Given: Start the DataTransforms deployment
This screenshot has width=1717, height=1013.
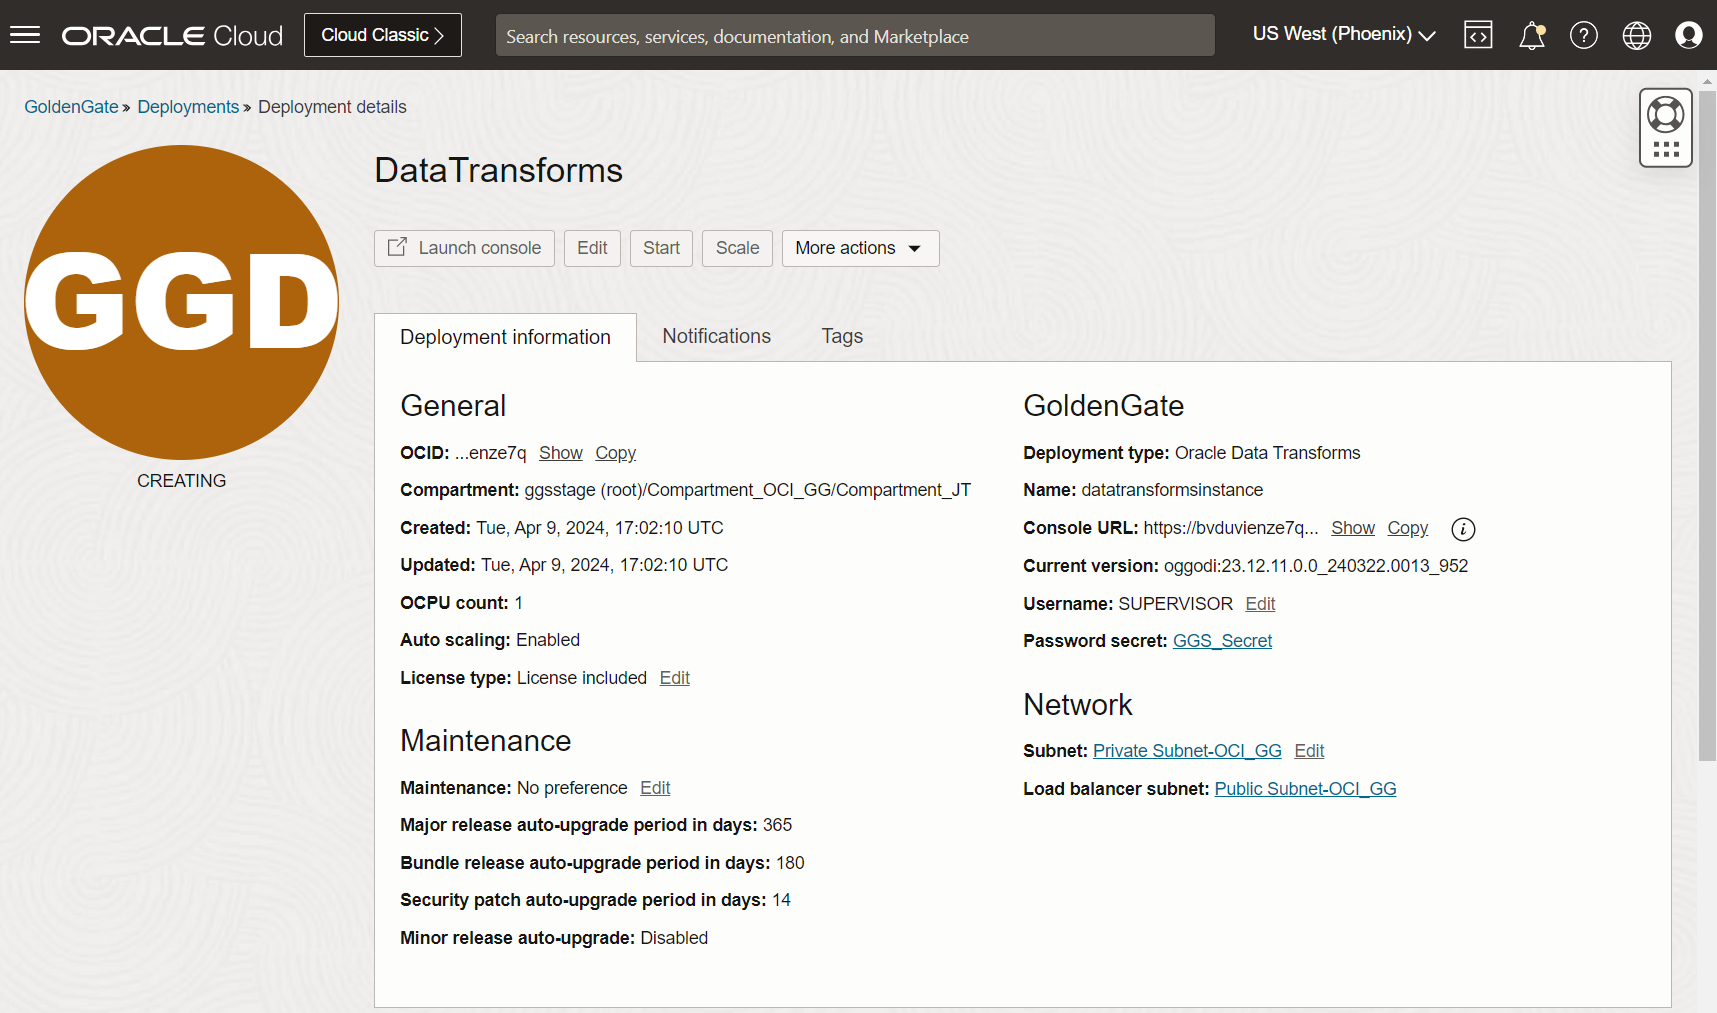Looking at the screenshot, I should [x=661, y=248].
